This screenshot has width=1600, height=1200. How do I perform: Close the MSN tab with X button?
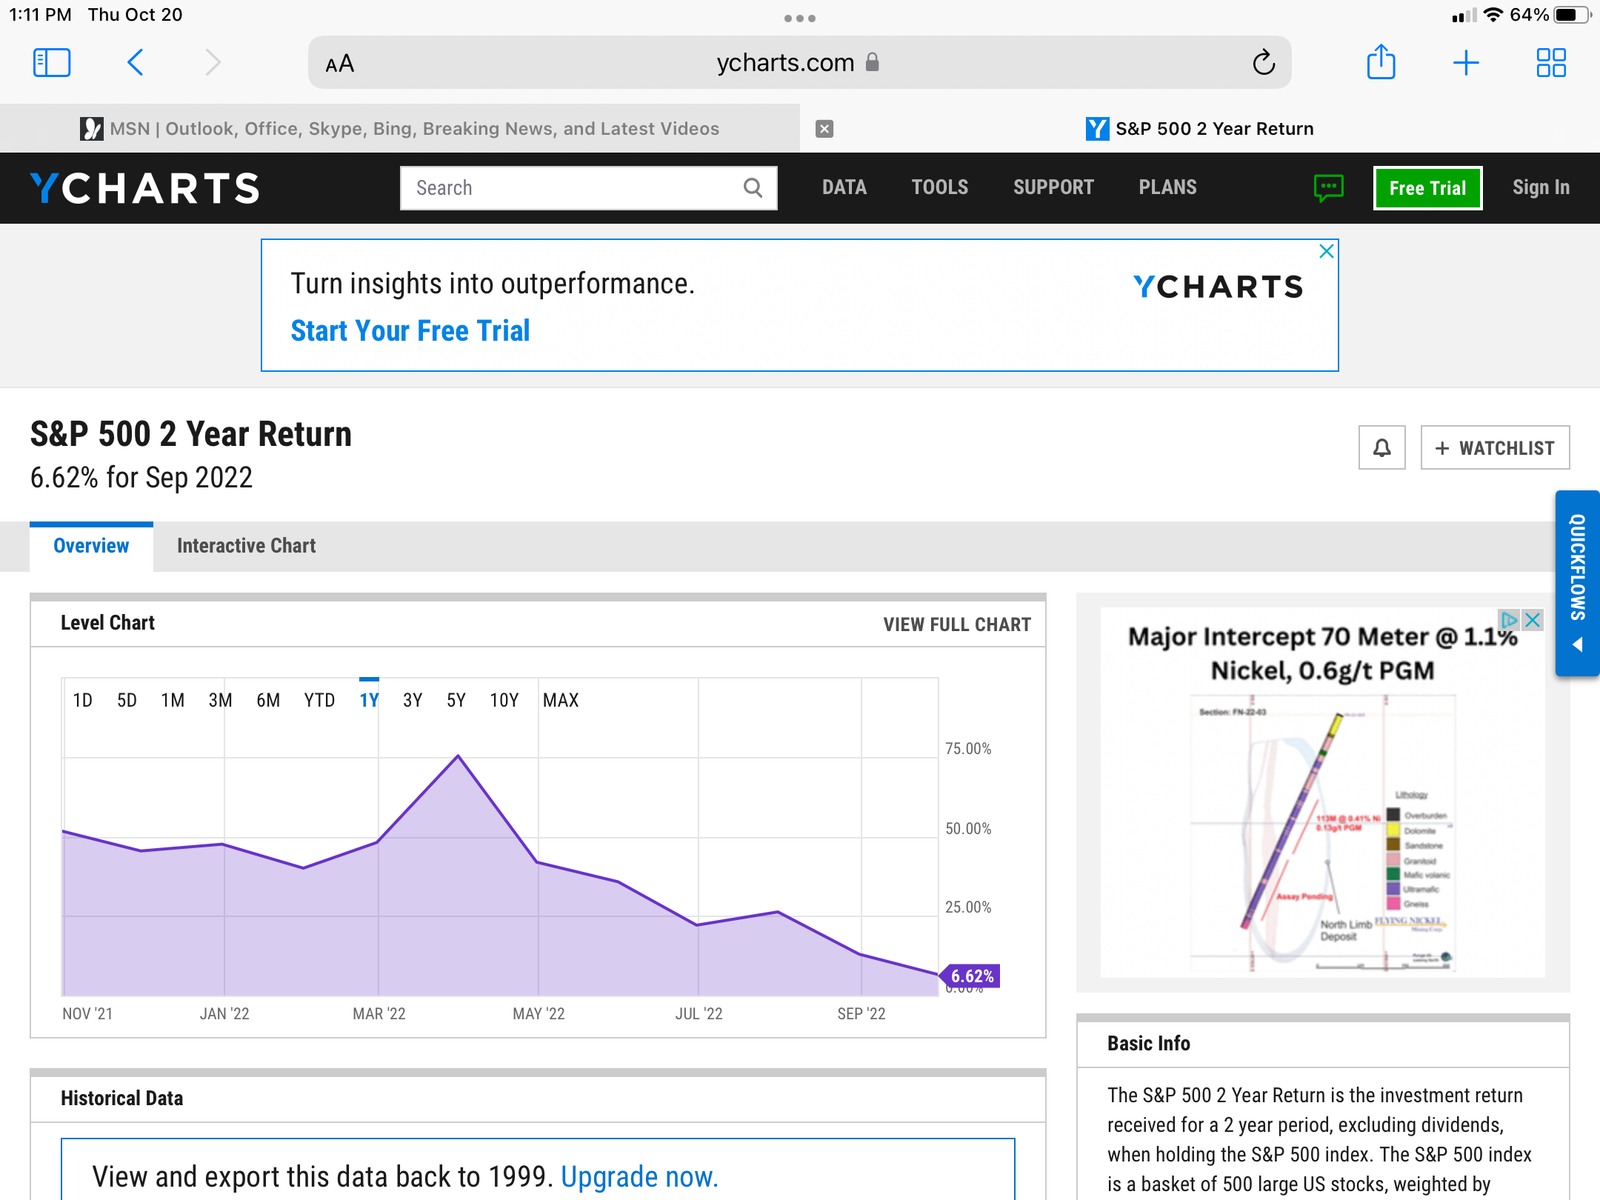pyautogui.click(x=825, y=129)
